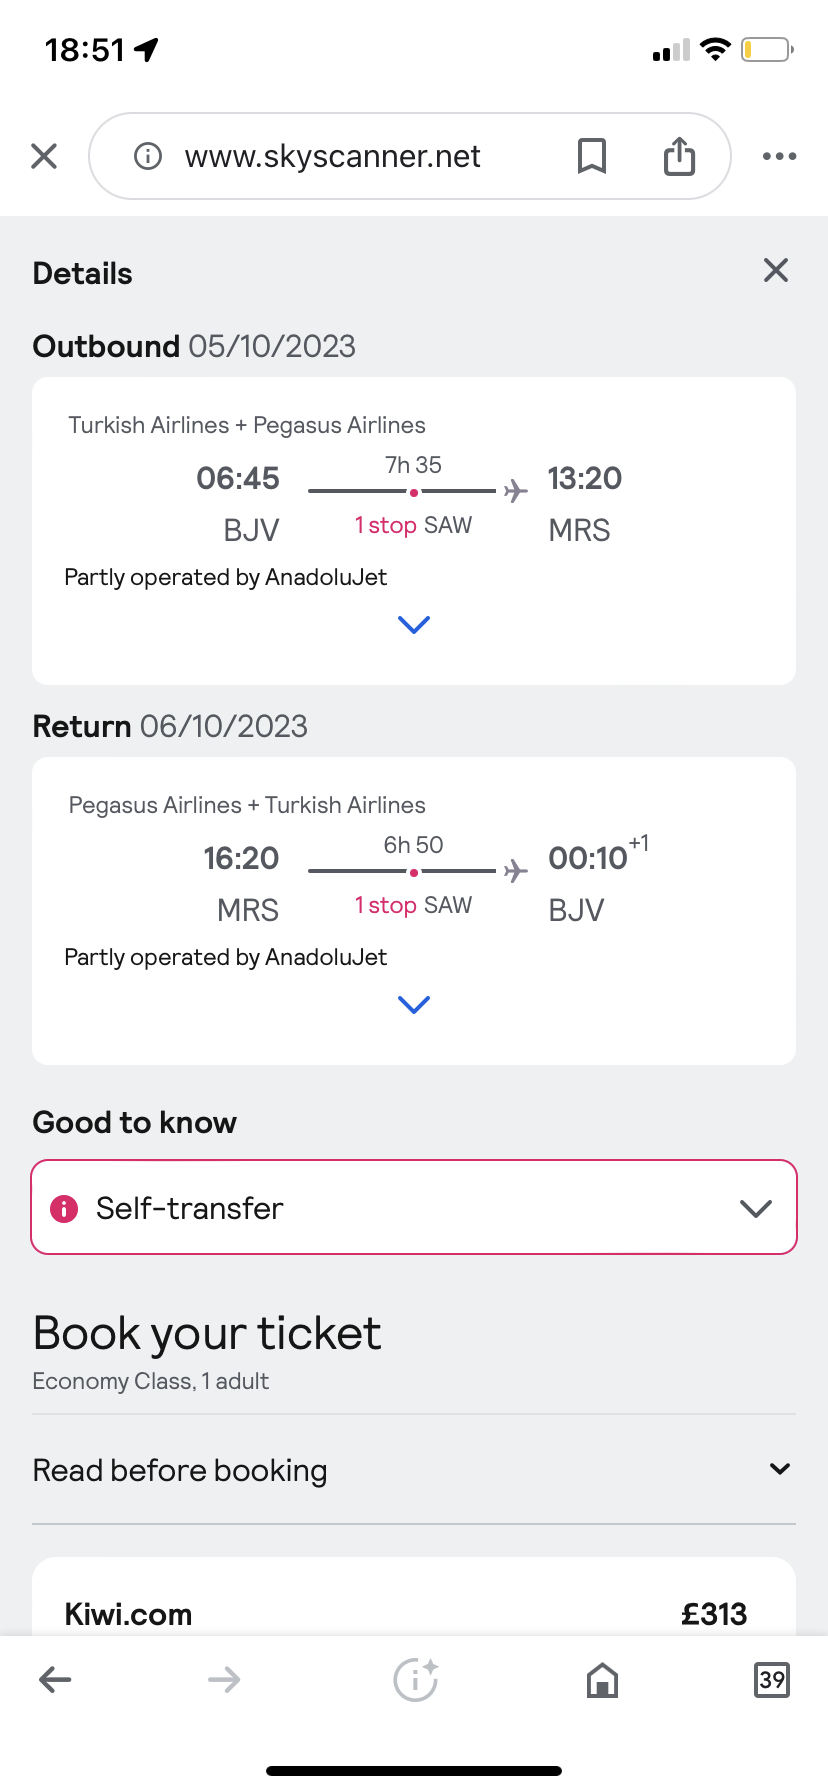Open the three-dot more options menu
The image size is (828, 1792).
[x=779, y=156]
